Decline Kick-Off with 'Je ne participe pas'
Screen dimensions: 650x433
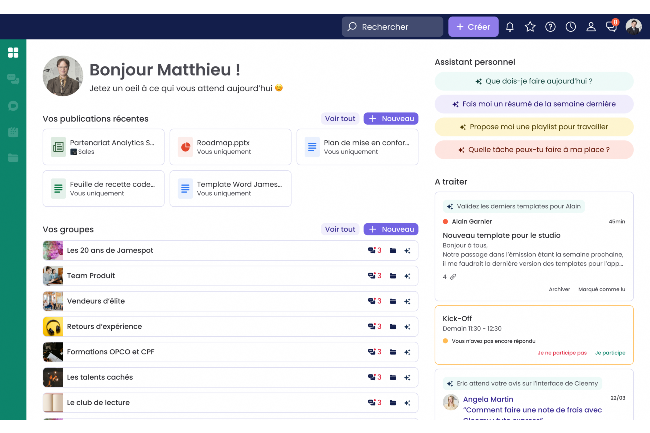coord(561,353)
